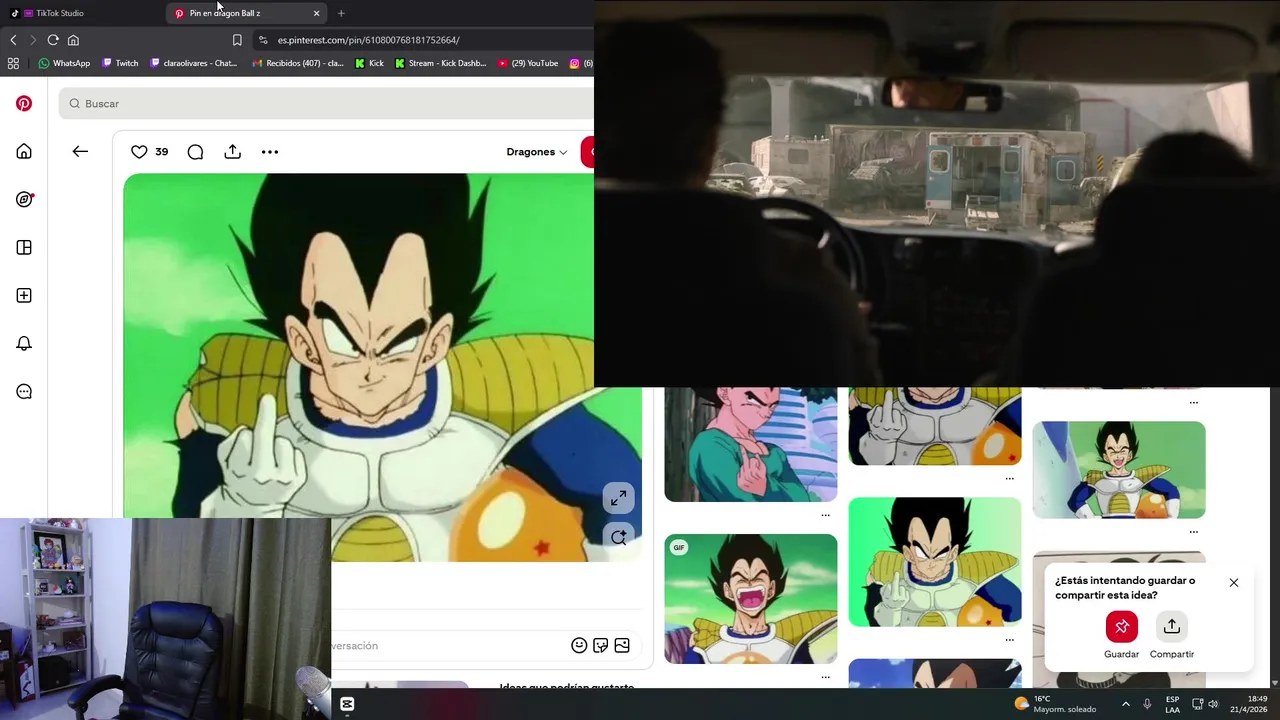Open the pin's three-dot more options

[x=270, y=152]
